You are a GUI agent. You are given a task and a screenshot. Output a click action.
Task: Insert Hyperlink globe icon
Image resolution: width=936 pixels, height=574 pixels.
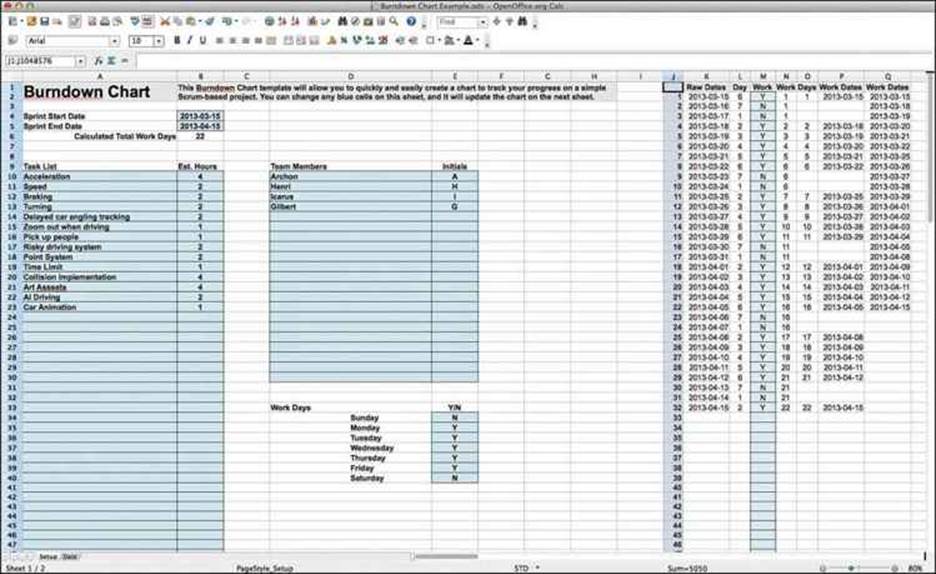[x=269, y=21]
